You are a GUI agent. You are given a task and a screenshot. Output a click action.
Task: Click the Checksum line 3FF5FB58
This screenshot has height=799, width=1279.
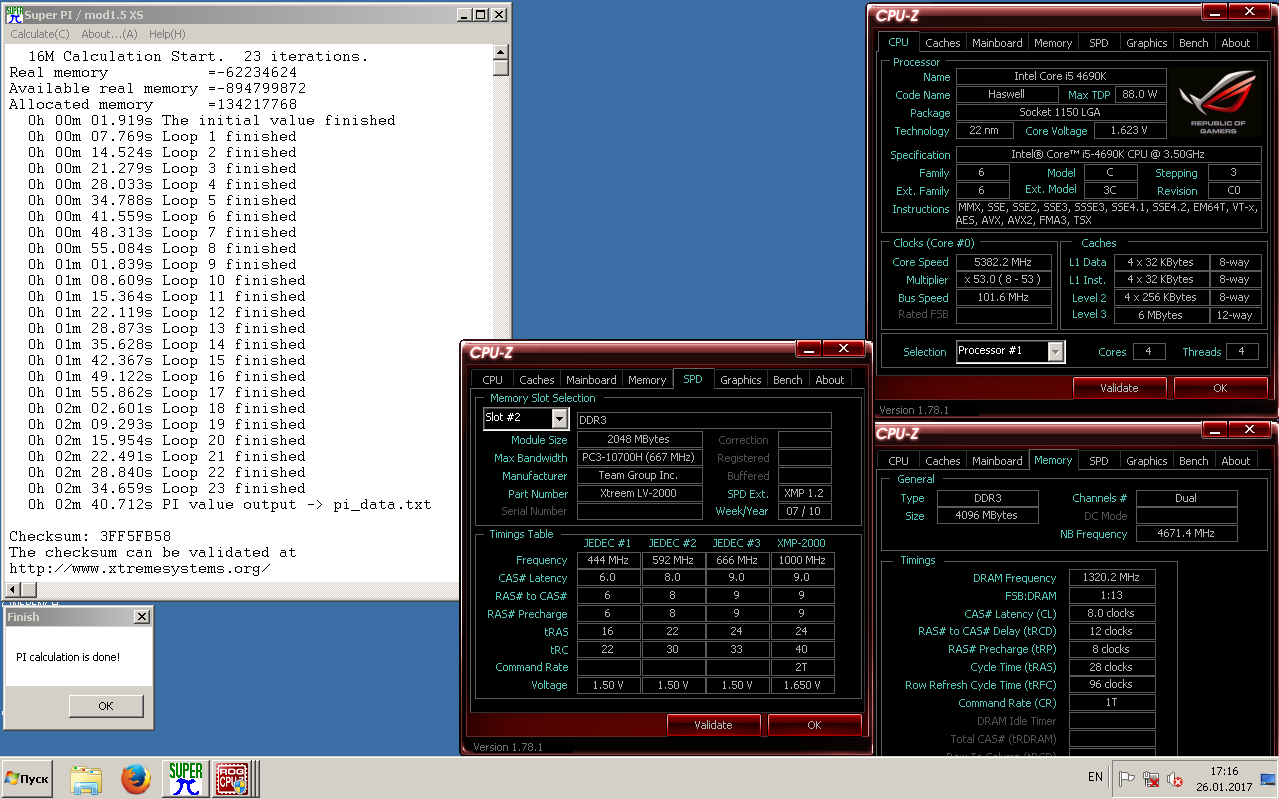point(90,536)
